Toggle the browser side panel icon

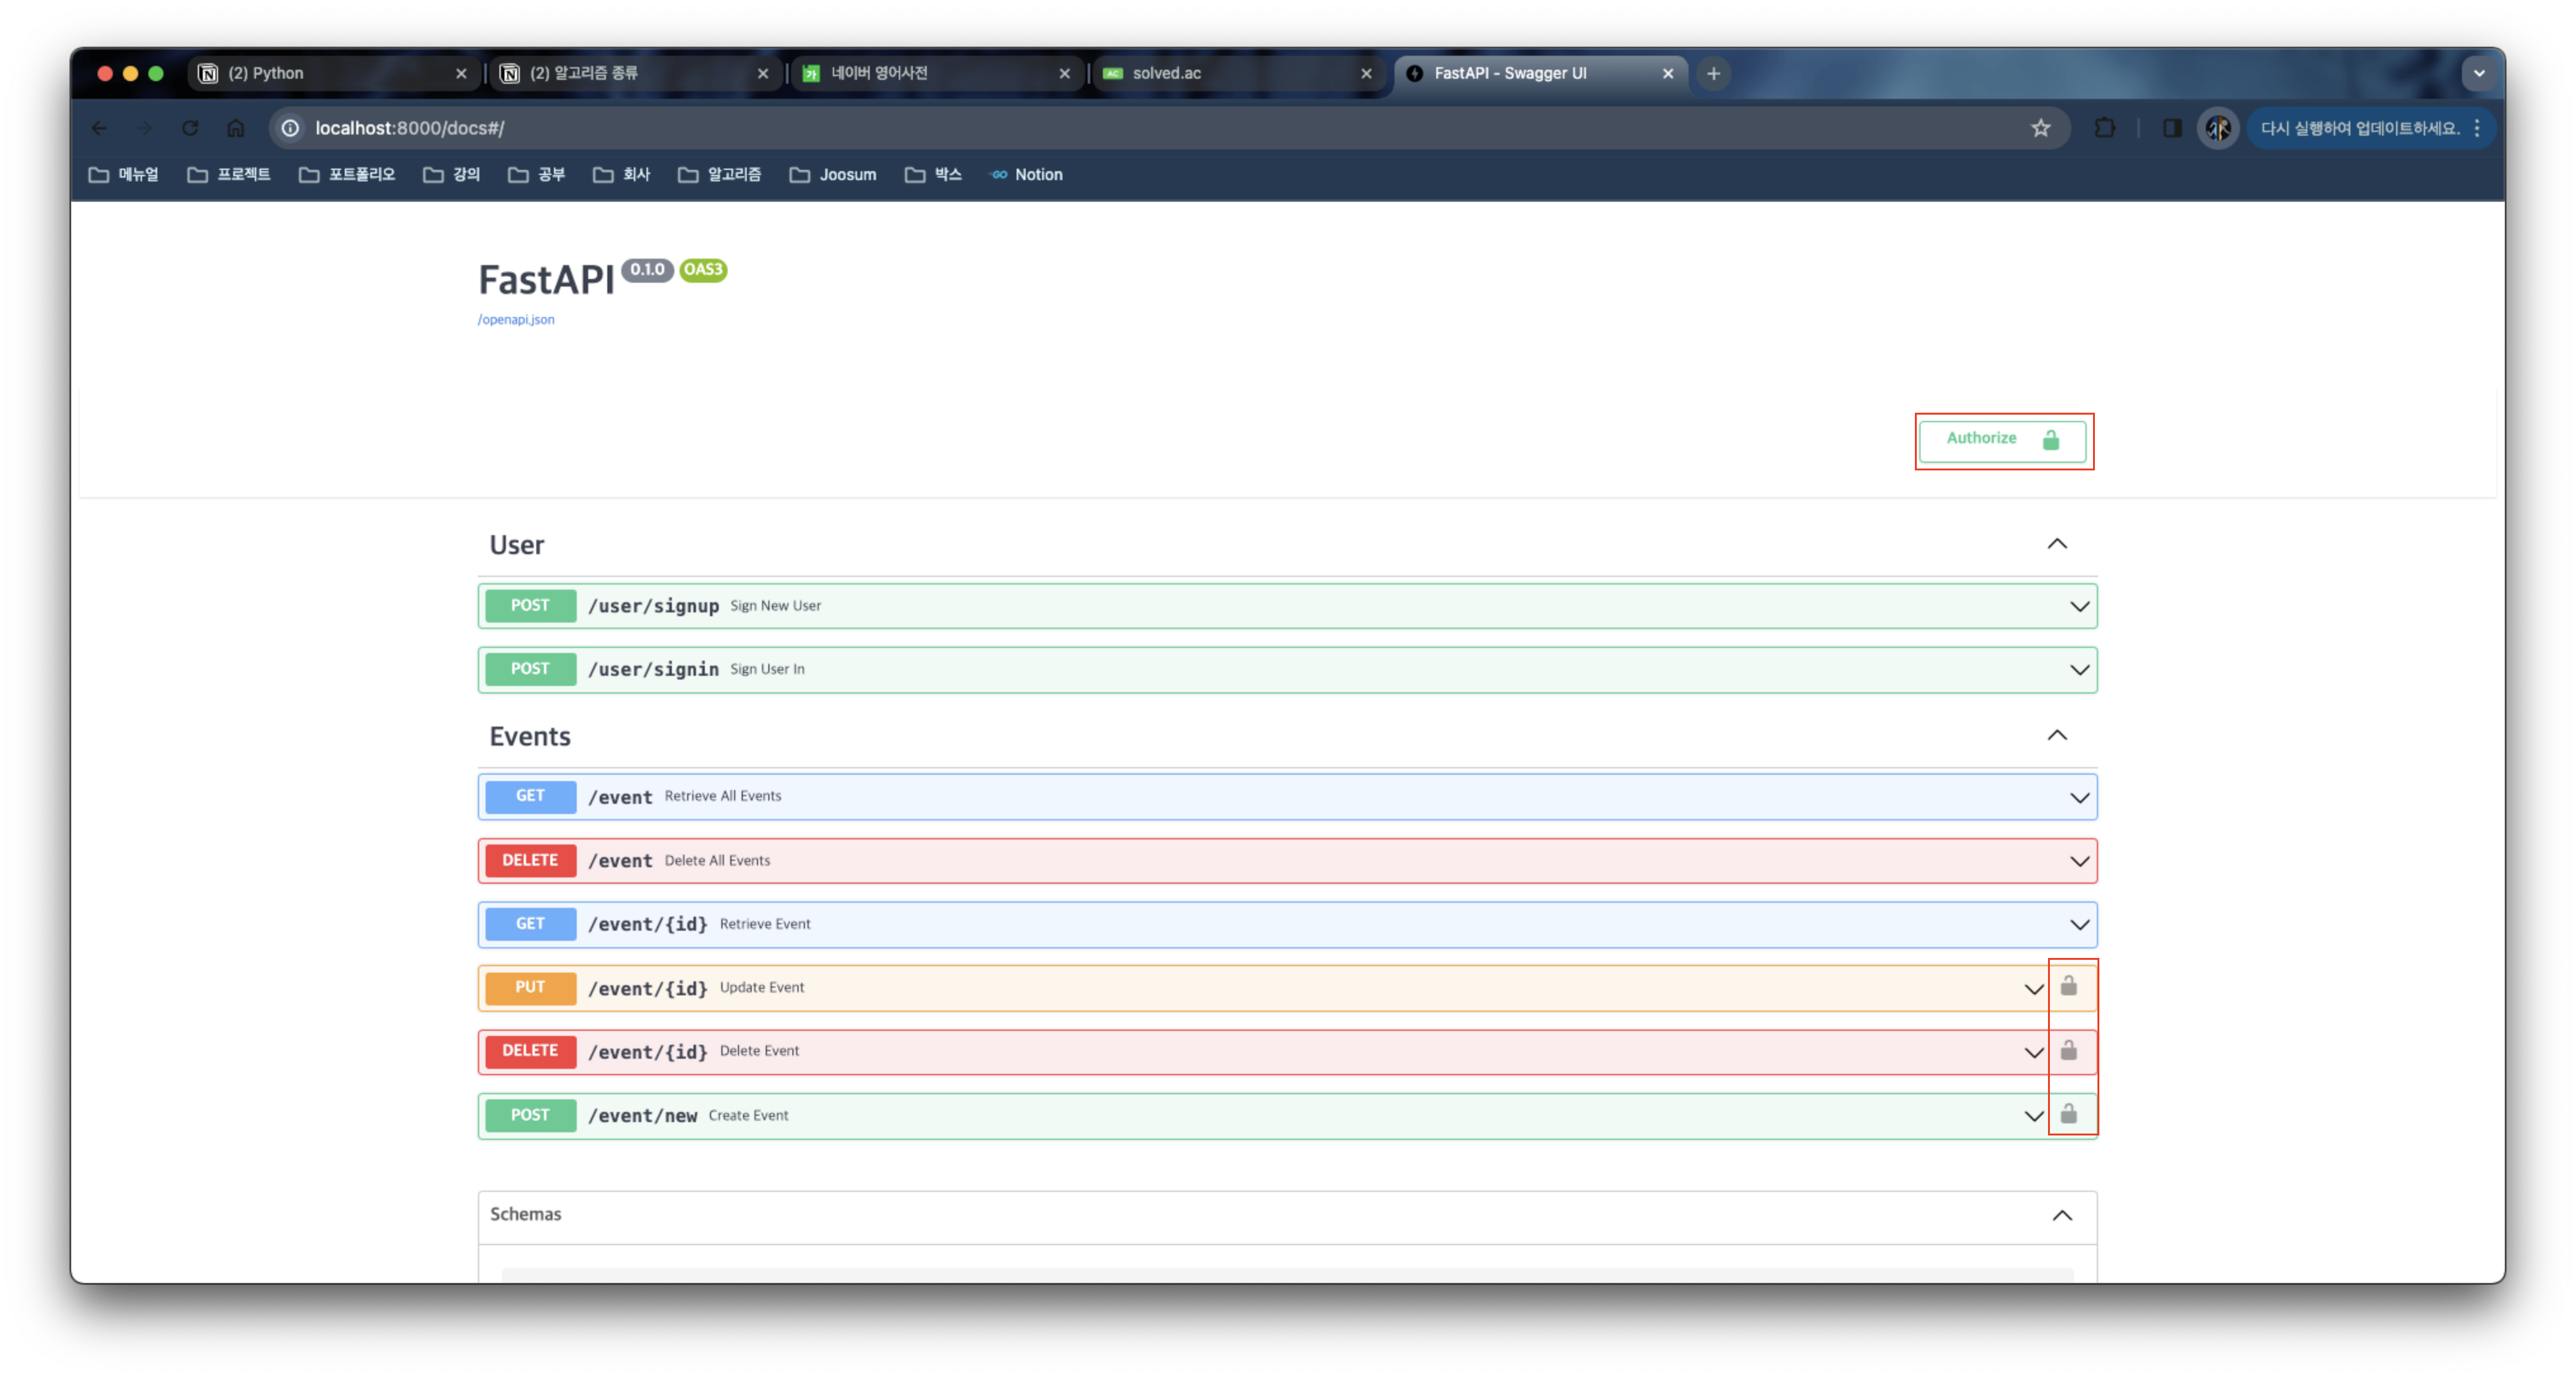point(2172,128)
